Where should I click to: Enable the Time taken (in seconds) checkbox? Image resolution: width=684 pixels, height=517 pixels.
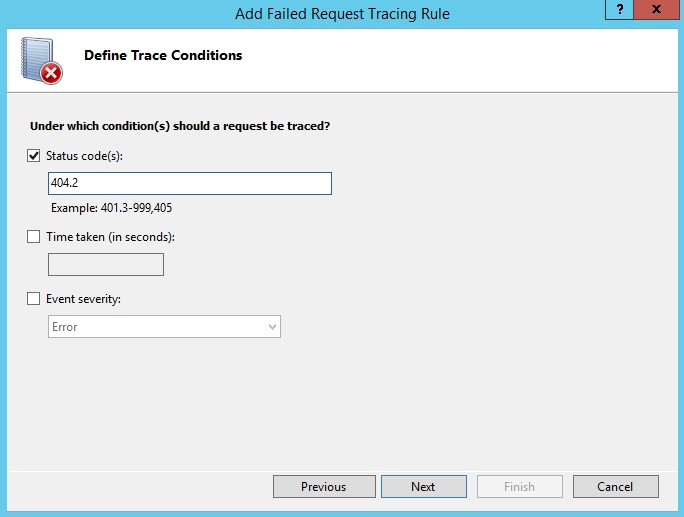tap(34, 236)
